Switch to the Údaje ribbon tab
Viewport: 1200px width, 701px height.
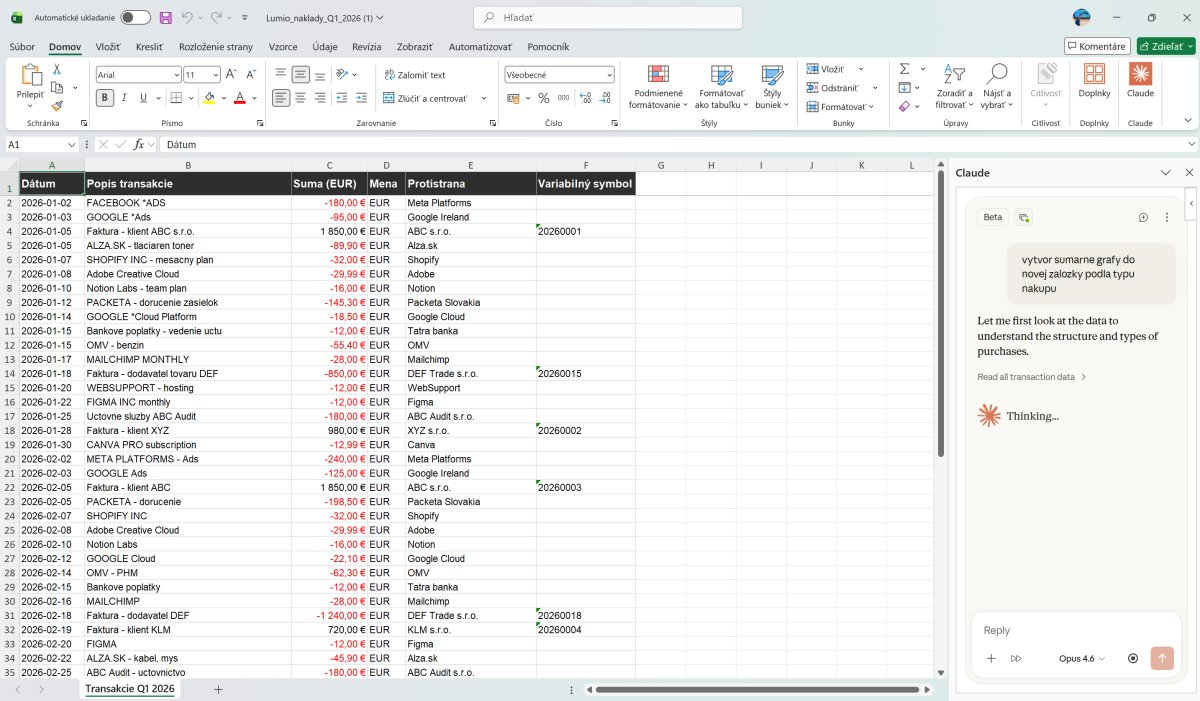[x=324, y=47]
